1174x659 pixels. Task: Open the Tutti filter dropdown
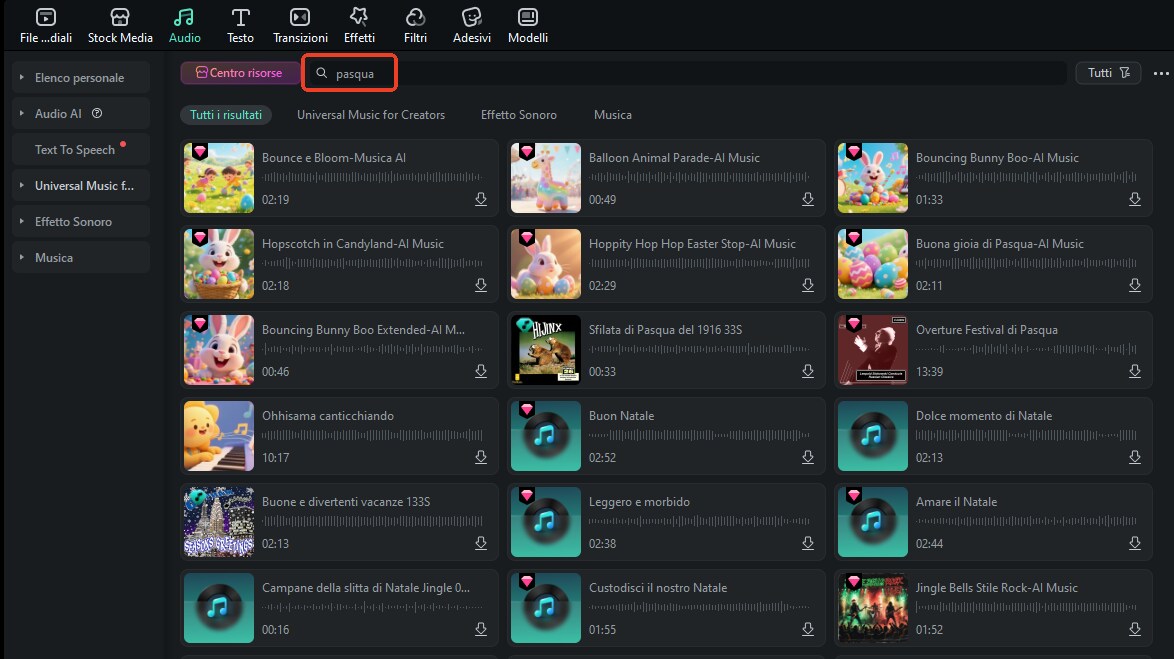pyautogui.click(x=1108, y=73)
